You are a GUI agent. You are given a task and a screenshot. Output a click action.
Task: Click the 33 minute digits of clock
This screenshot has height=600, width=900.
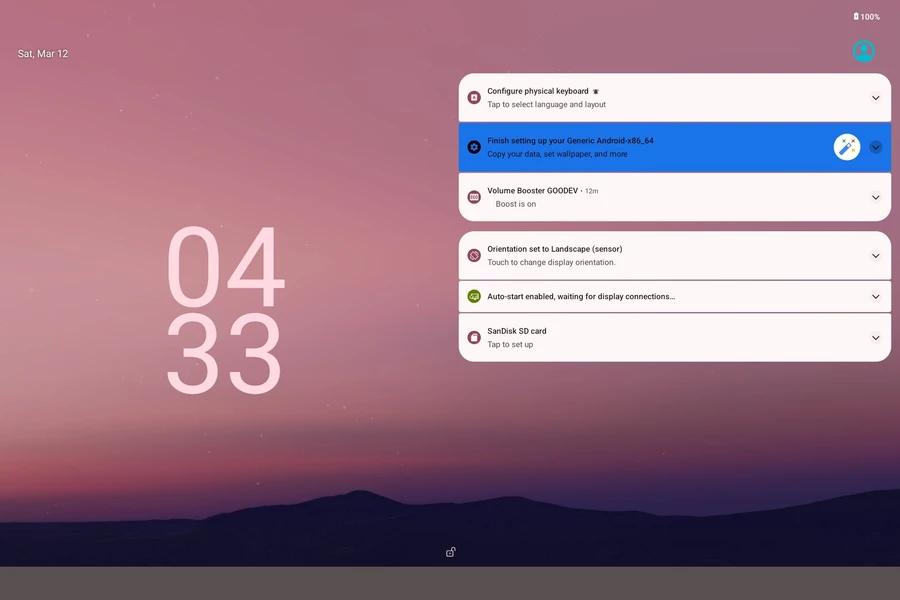coord(224,353)
